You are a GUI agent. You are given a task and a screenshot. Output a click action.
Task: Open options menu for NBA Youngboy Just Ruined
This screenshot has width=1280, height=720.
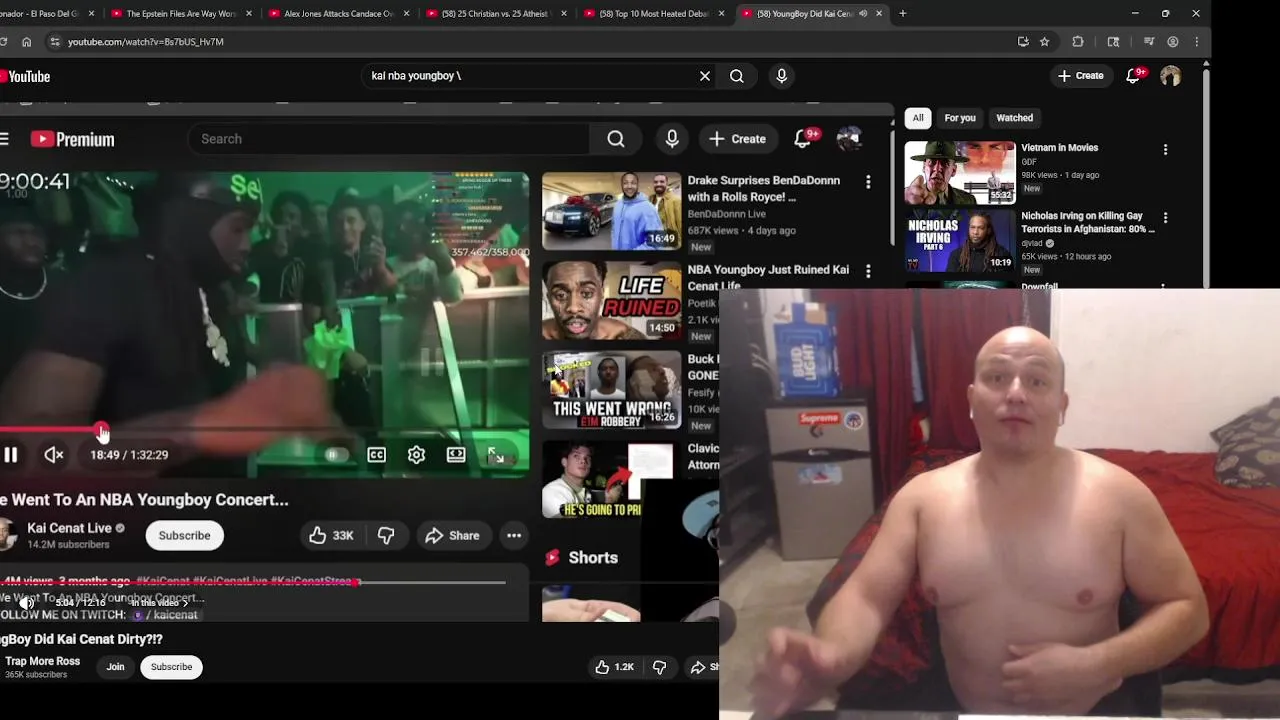(x=868, y=271)
